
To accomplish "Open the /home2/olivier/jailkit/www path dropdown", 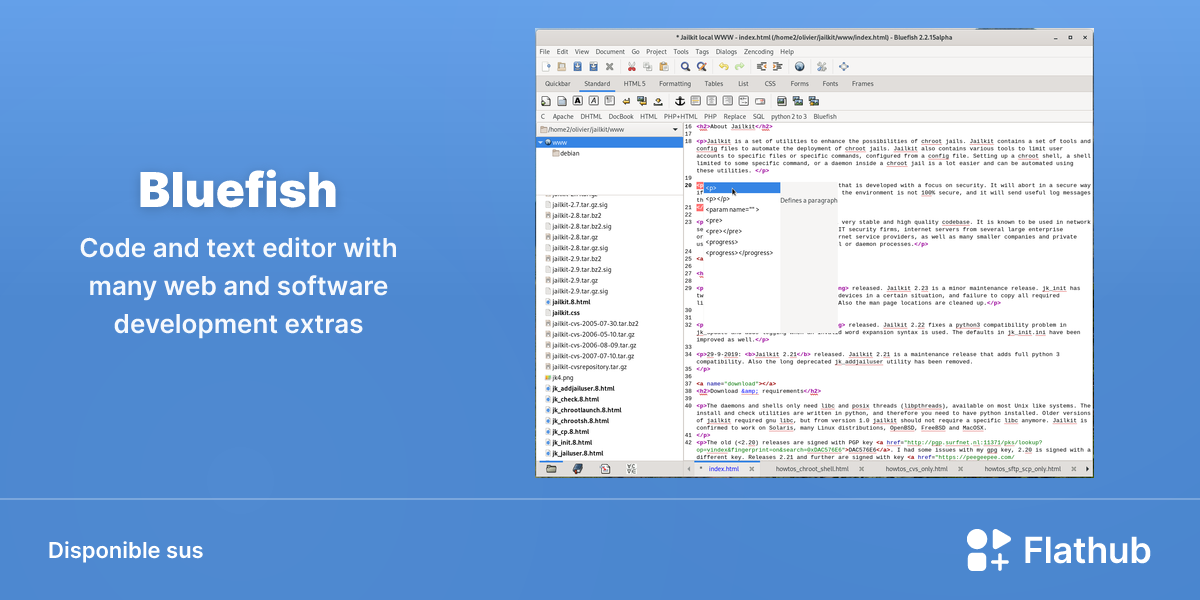I will 610,129.
